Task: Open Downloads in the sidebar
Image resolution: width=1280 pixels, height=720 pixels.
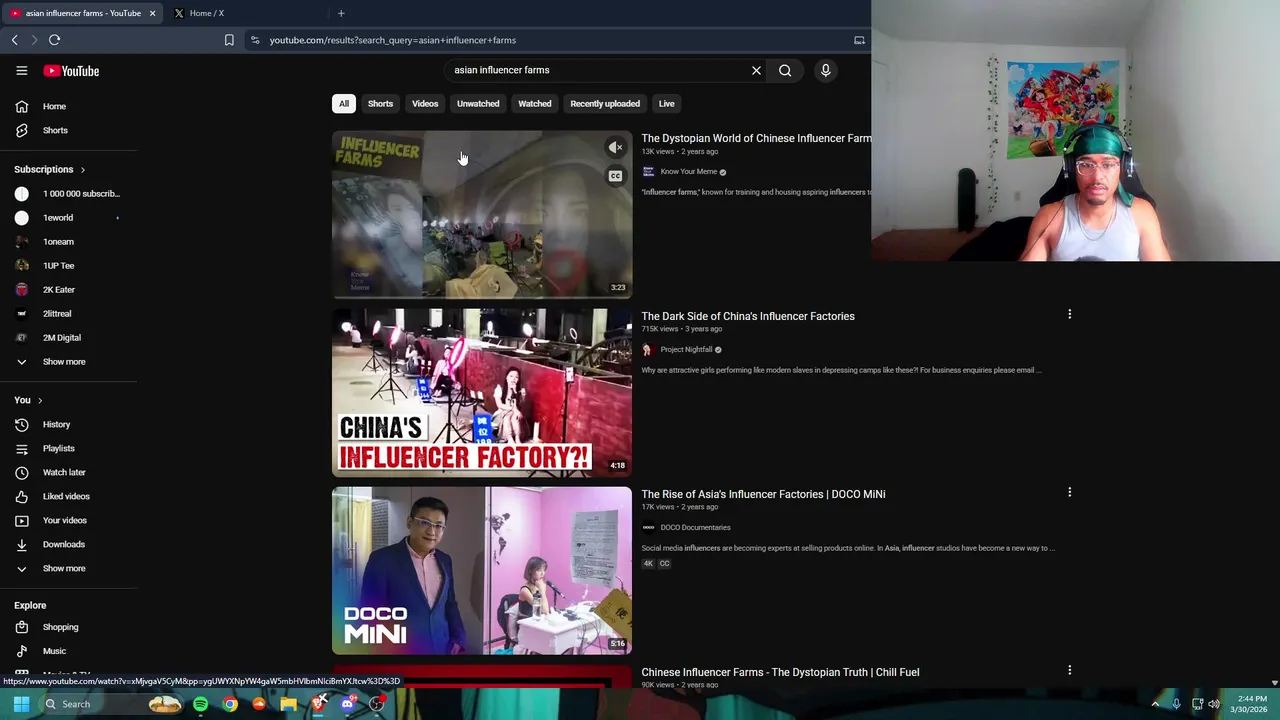Action: tap(63, 544)
